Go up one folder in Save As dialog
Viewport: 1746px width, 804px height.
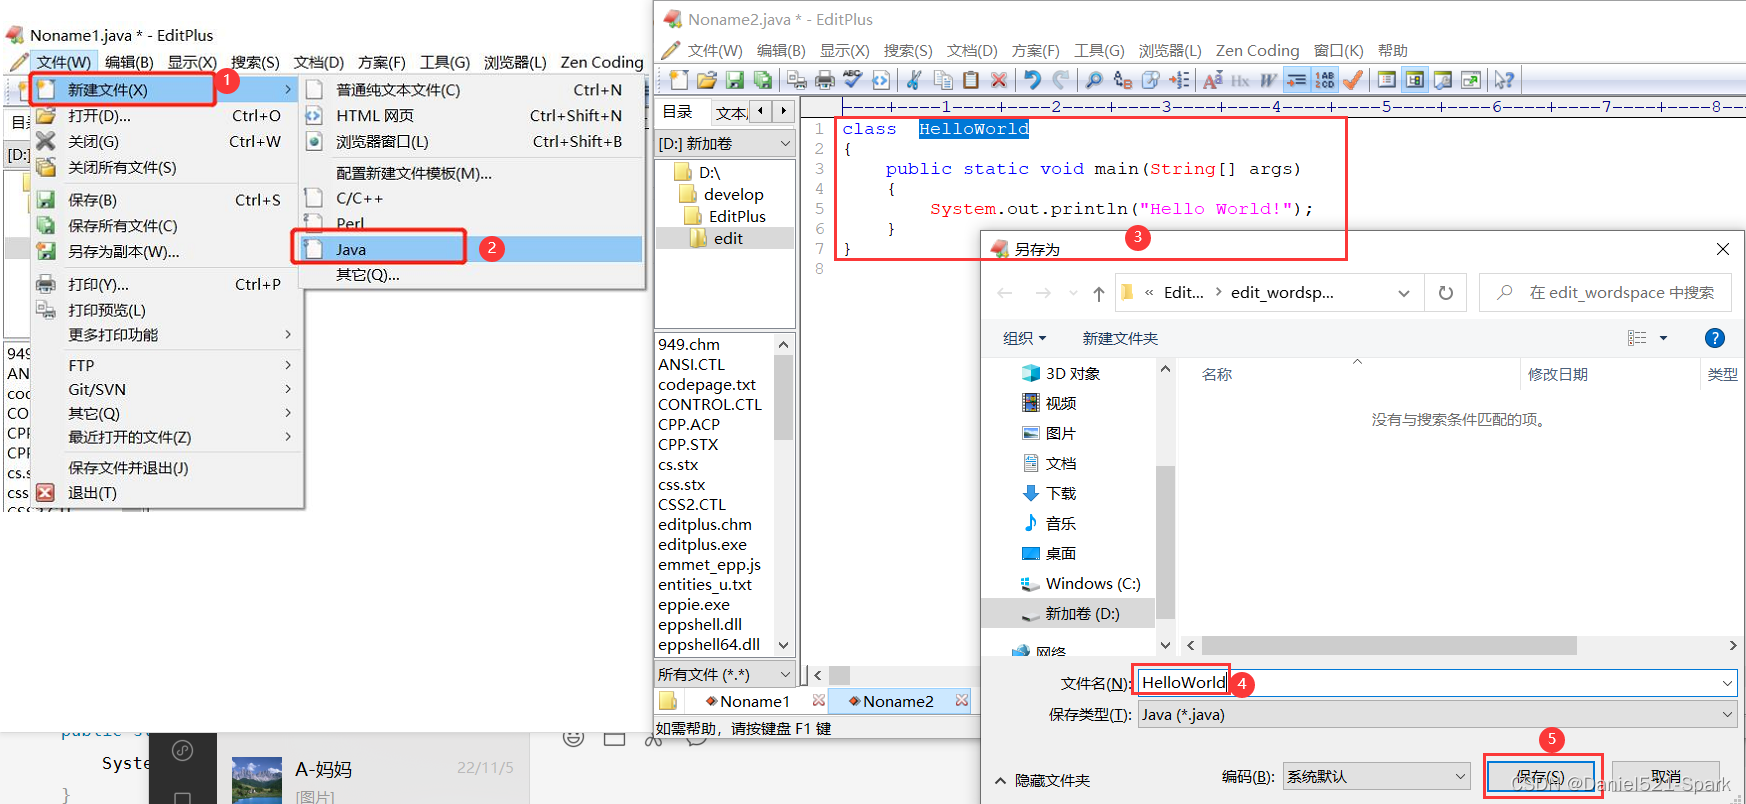point(1099,293)
